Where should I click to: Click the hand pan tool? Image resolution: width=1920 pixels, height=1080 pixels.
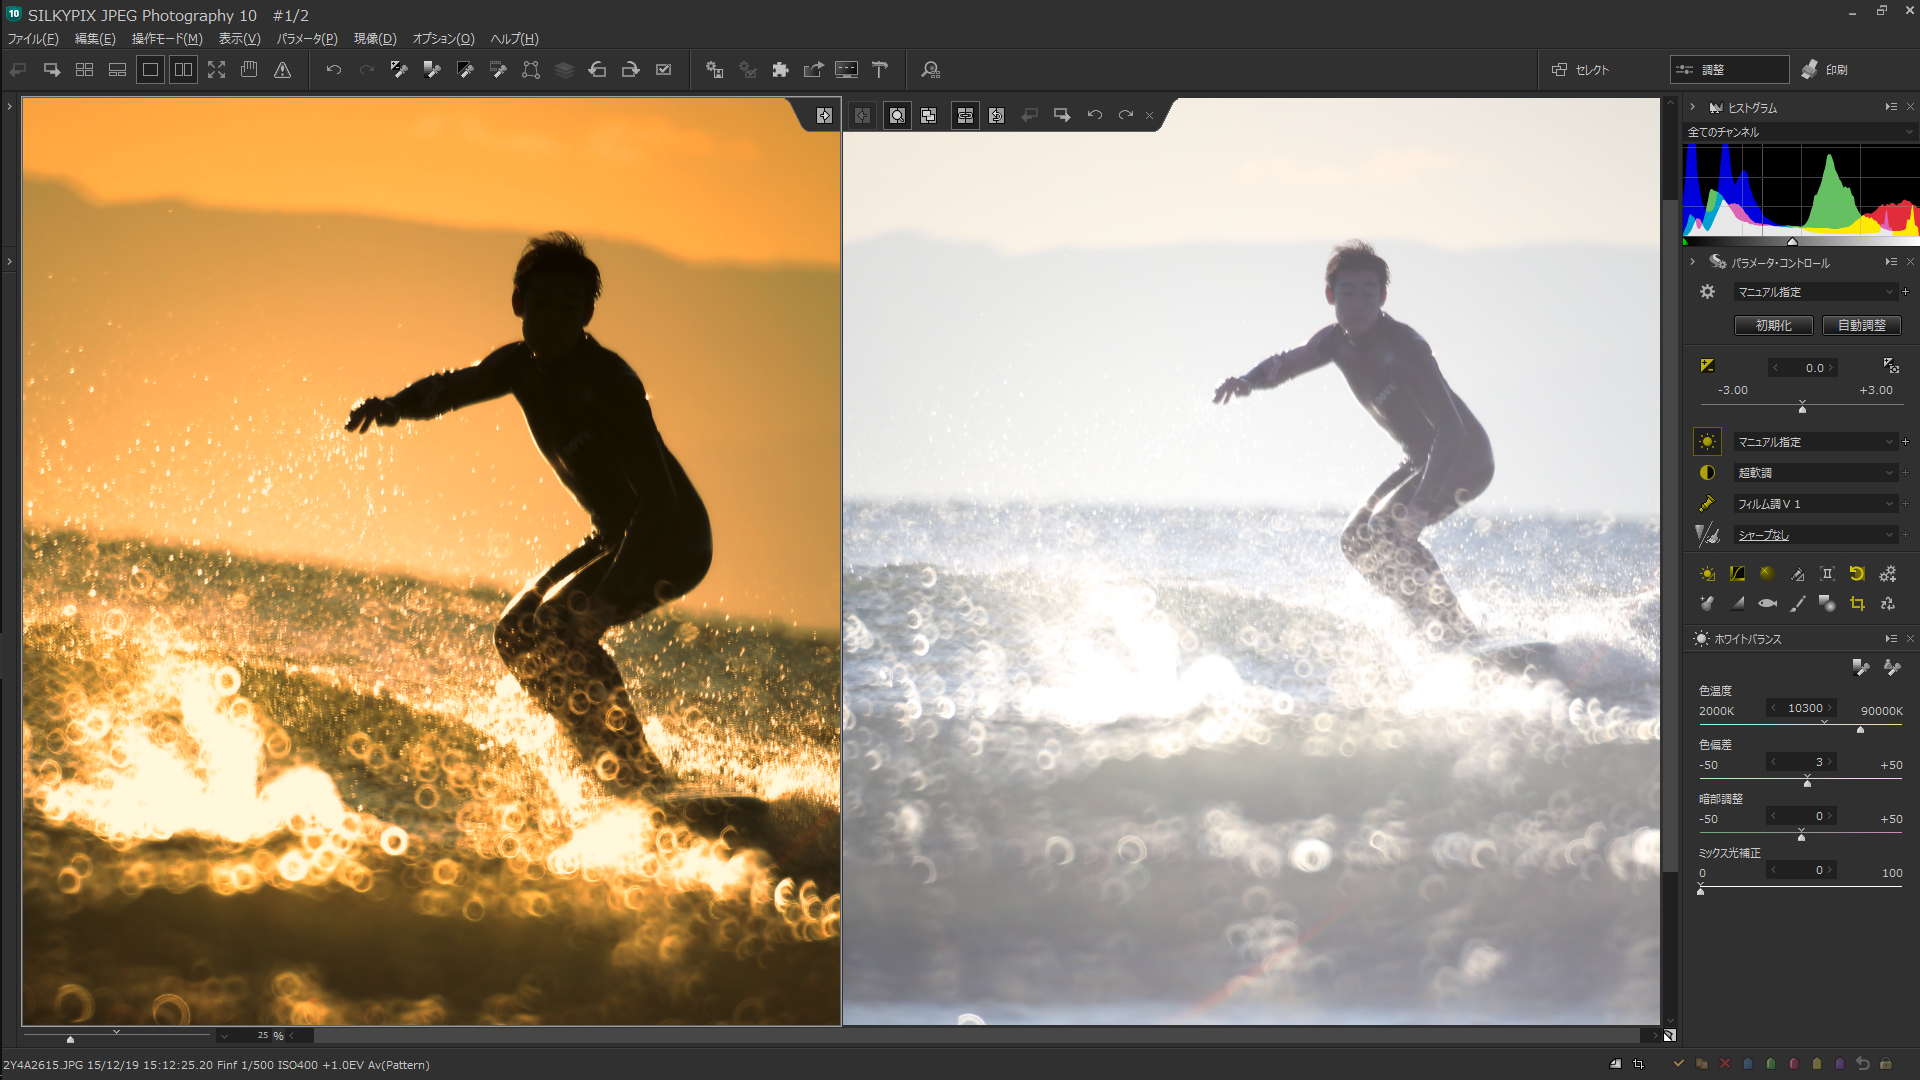click(250, 70)
